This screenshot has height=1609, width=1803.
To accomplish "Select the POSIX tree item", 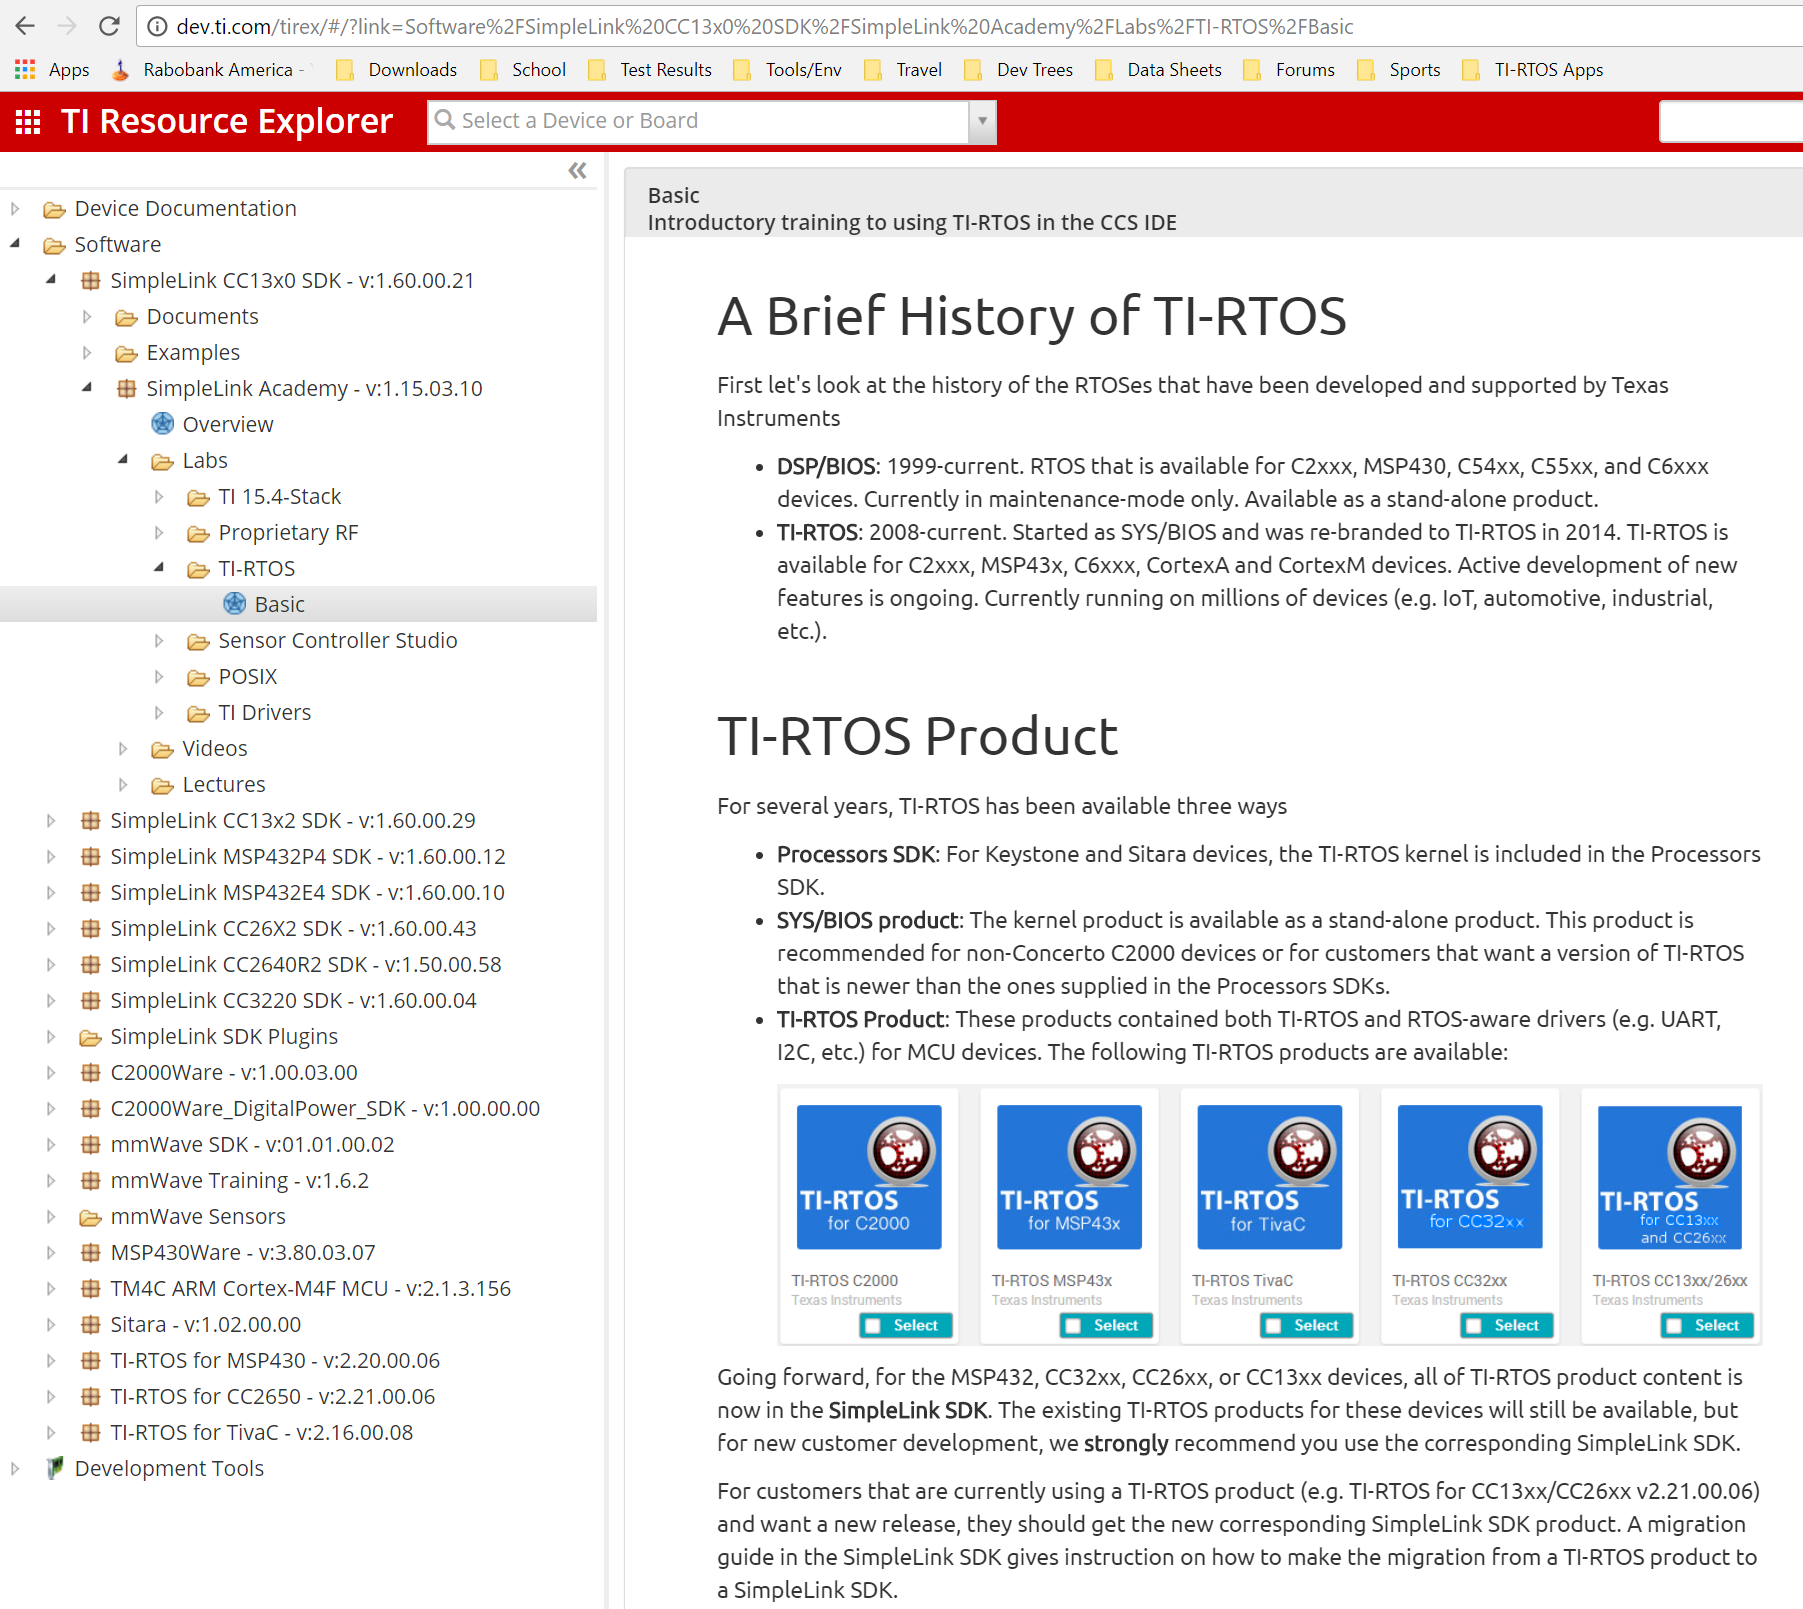I will 248,677.
